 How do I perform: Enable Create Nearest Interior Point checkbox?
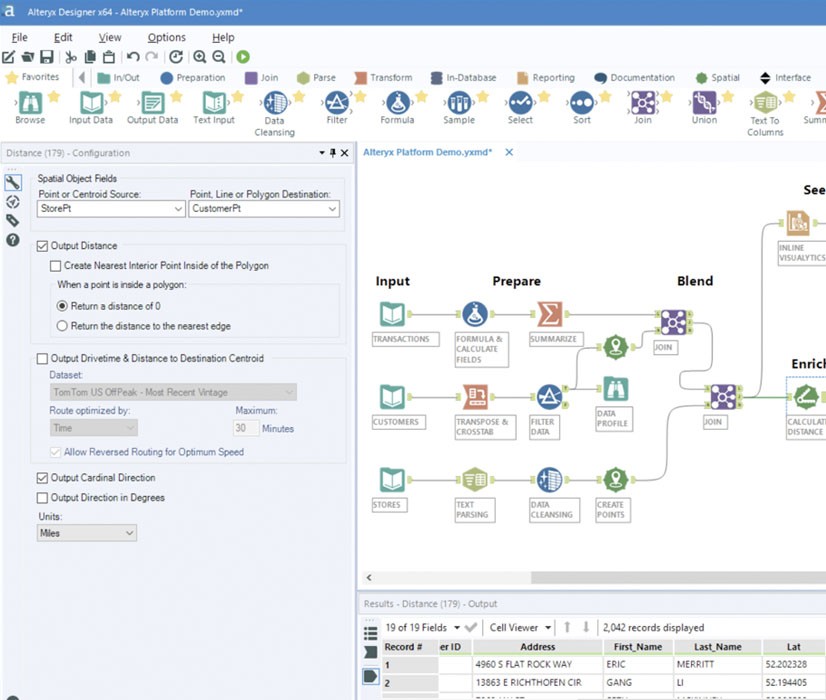point(55,266)
